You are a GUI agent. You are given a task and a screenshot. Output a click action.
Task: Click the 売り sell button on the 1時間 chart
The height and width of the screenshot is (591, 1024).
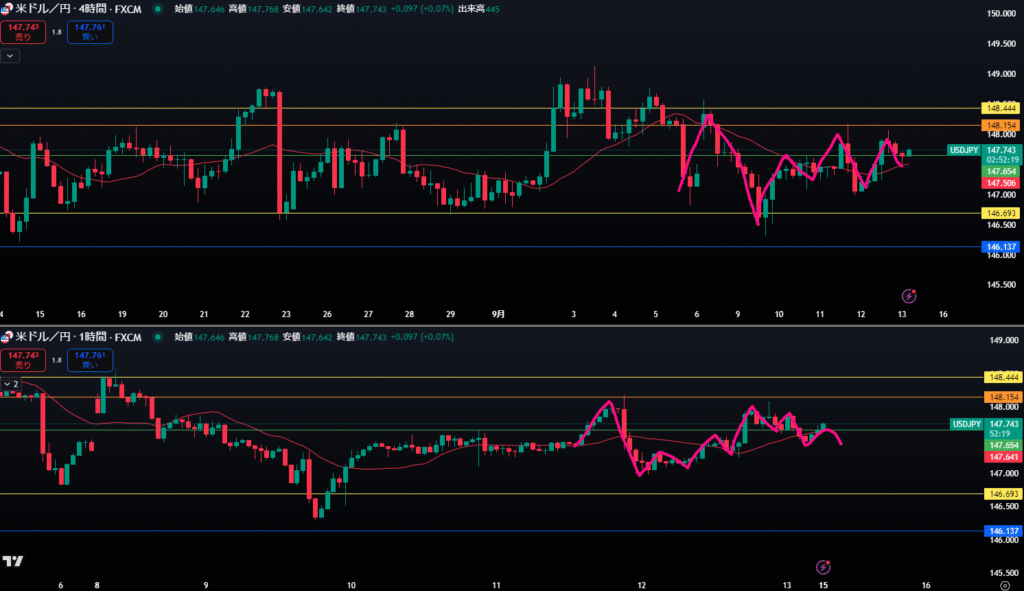click(23, 360)
